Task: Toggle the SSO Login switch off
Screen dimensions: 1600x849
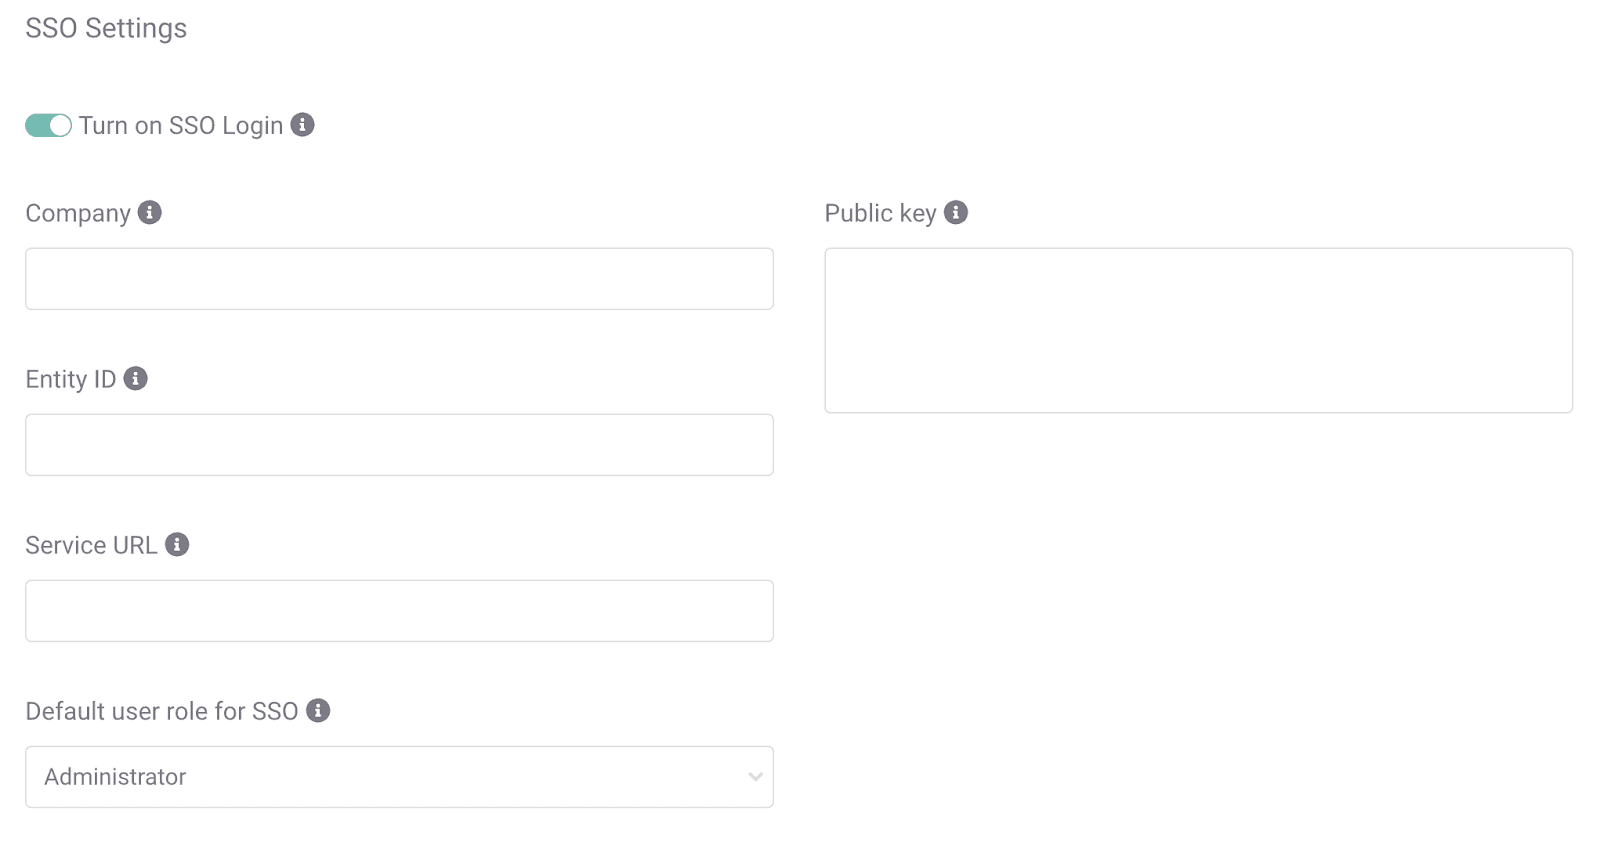Action: coord(48,125)
